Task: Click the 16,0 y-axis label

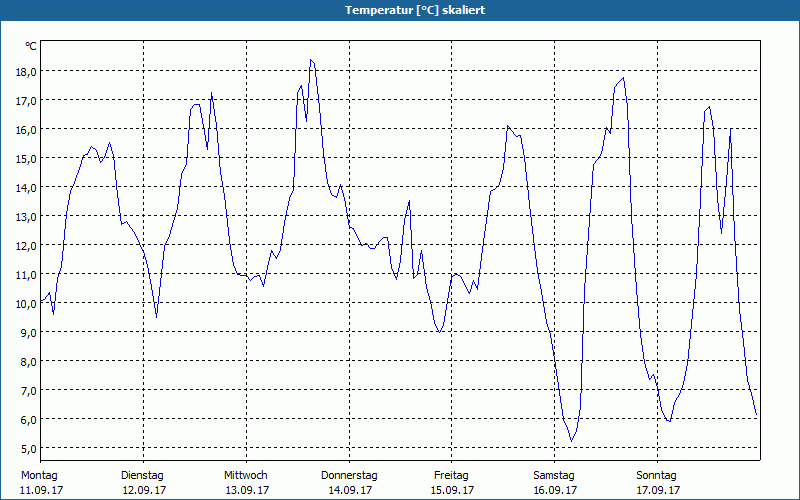Action: [x=26, y=130]
